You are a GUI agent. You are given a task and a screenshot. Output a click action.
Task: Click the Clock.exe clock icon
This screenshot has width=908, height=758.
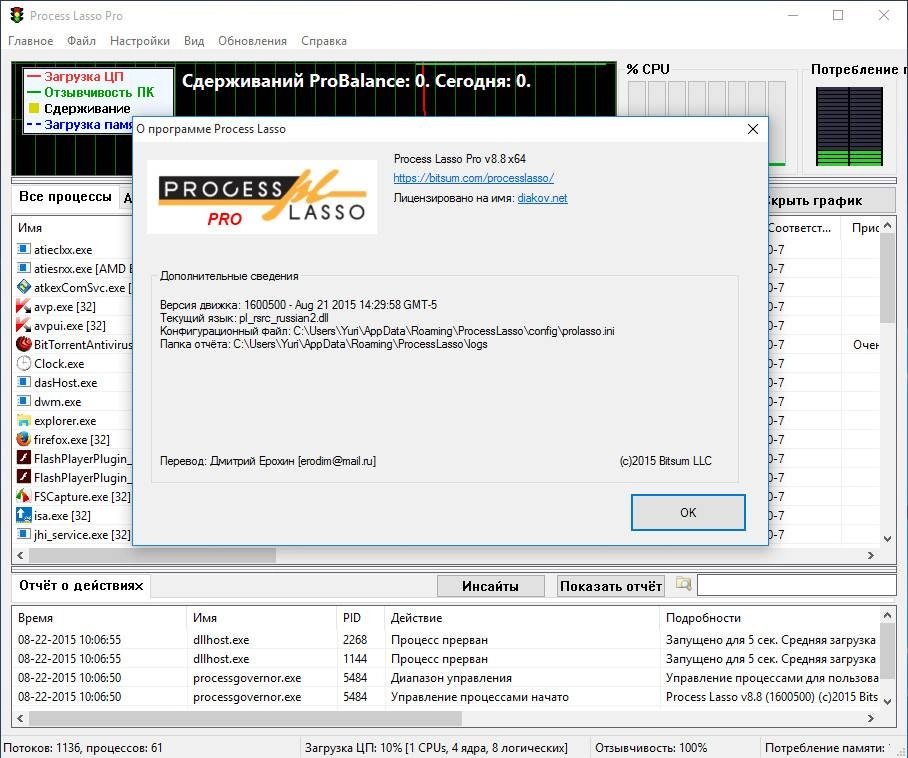pos(23,363)
